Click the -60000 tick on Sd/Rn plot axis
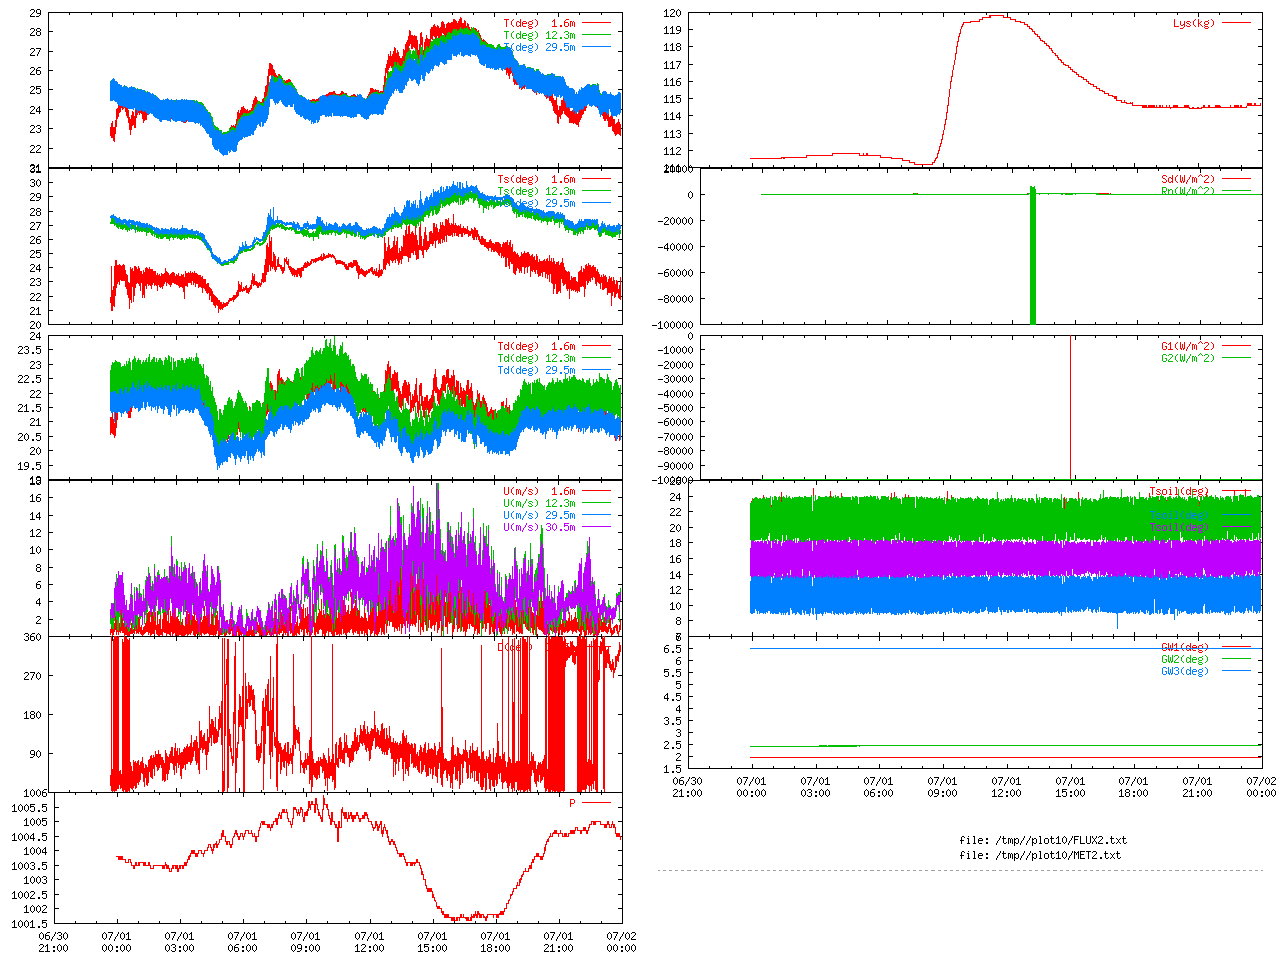Image resolution: width=1280 pixels, height=960 pixels. pos(675,274)
